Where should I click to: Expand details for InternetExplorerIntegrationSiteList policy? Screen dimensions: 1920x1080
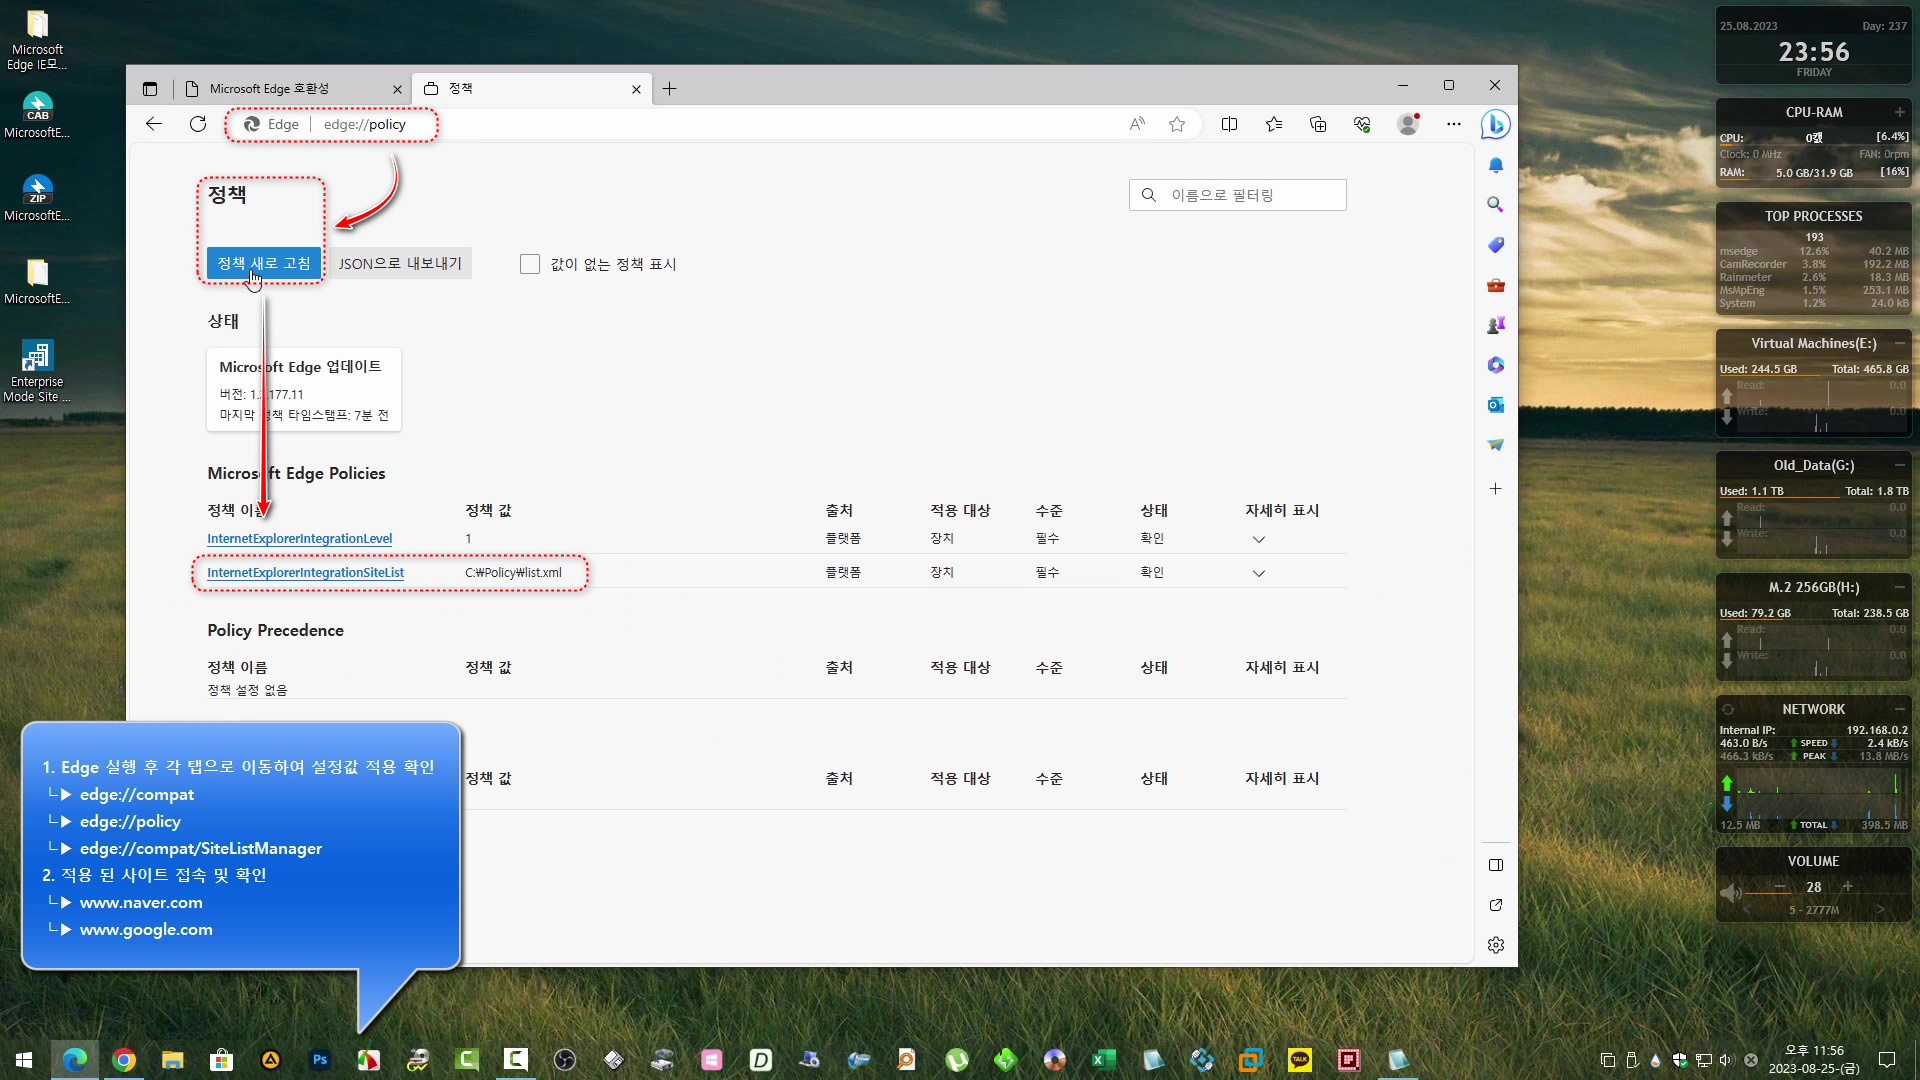(1258, 572)
